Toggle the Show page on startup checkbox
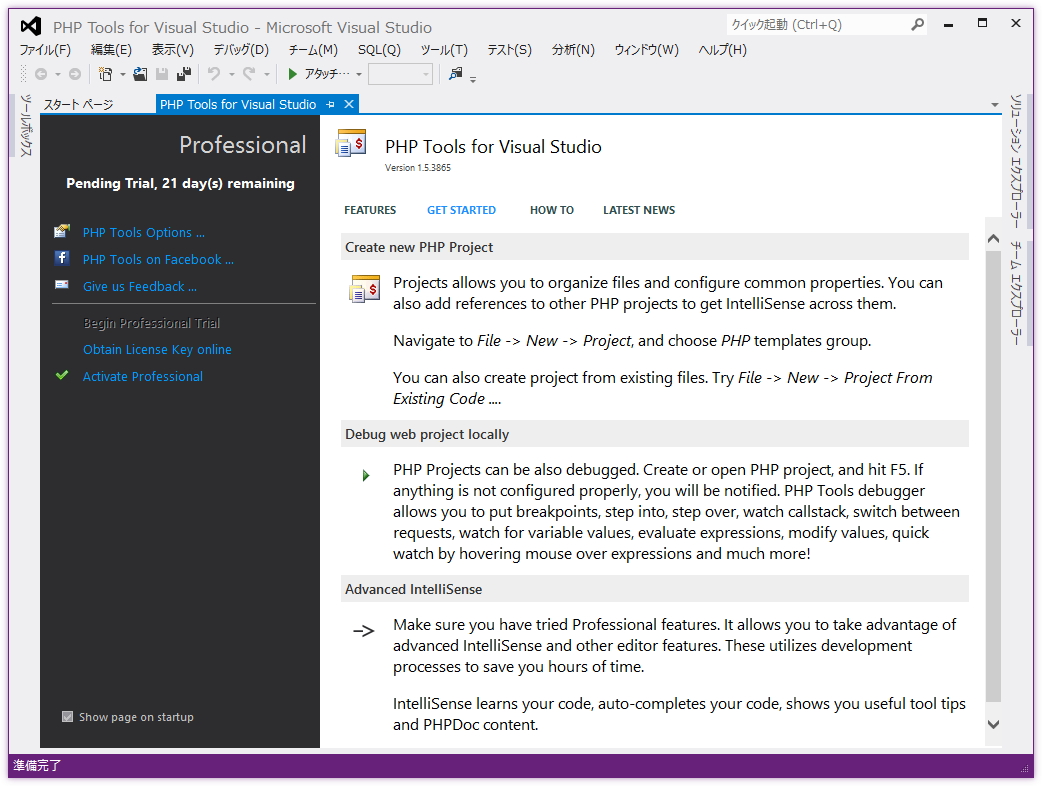The height and width of the screenshot is (786, 1042). coord(67,717)
